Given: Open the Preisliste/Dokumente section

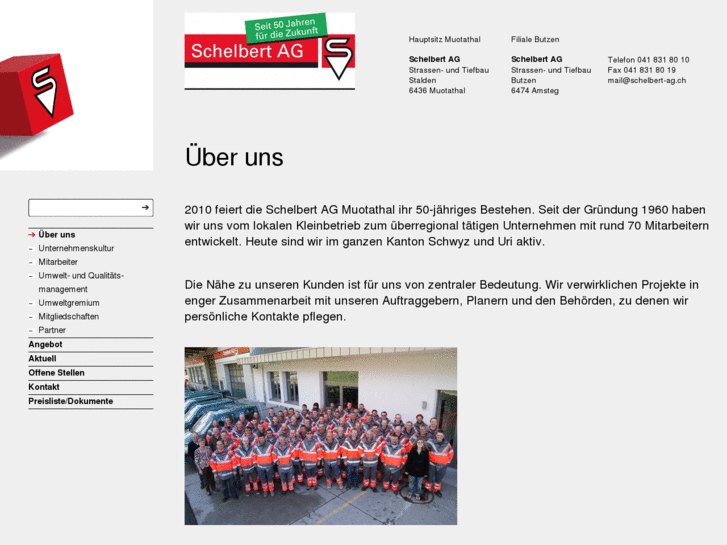Looking at the screenshot, I should [70, 401].
